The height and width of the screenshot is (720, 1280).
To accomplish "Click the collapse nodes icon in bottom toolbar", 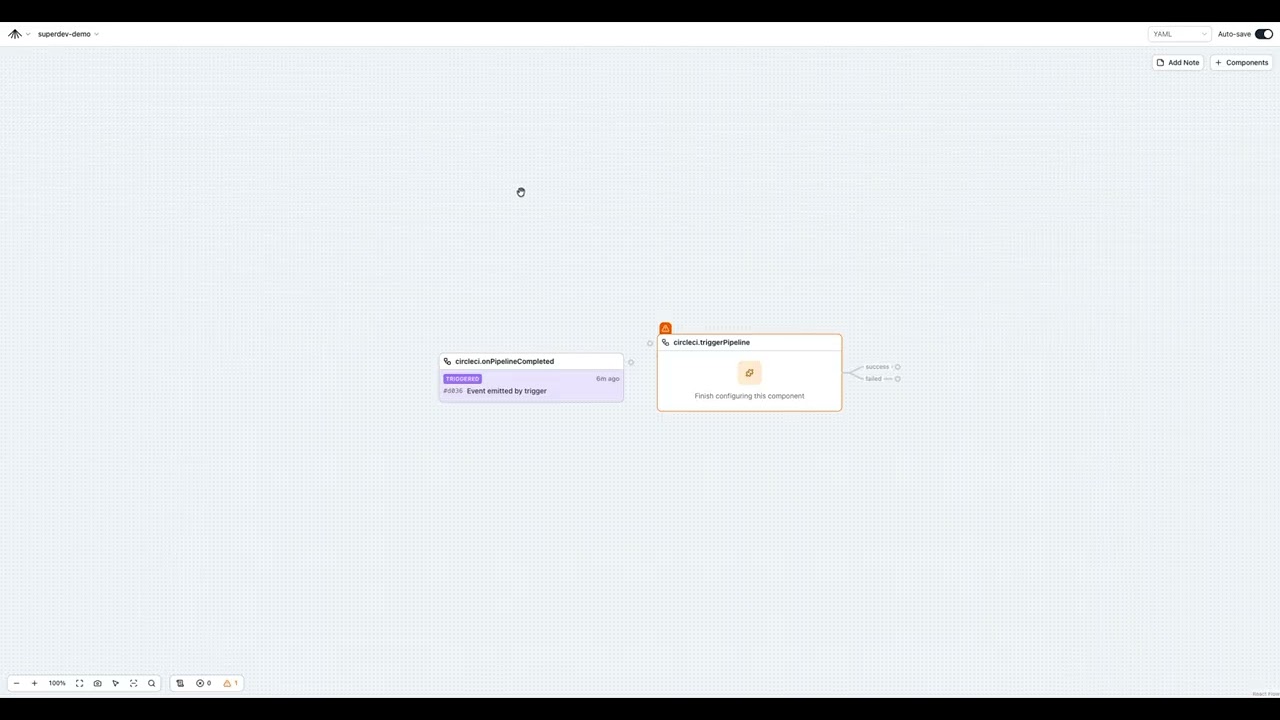I will [133, 683].
